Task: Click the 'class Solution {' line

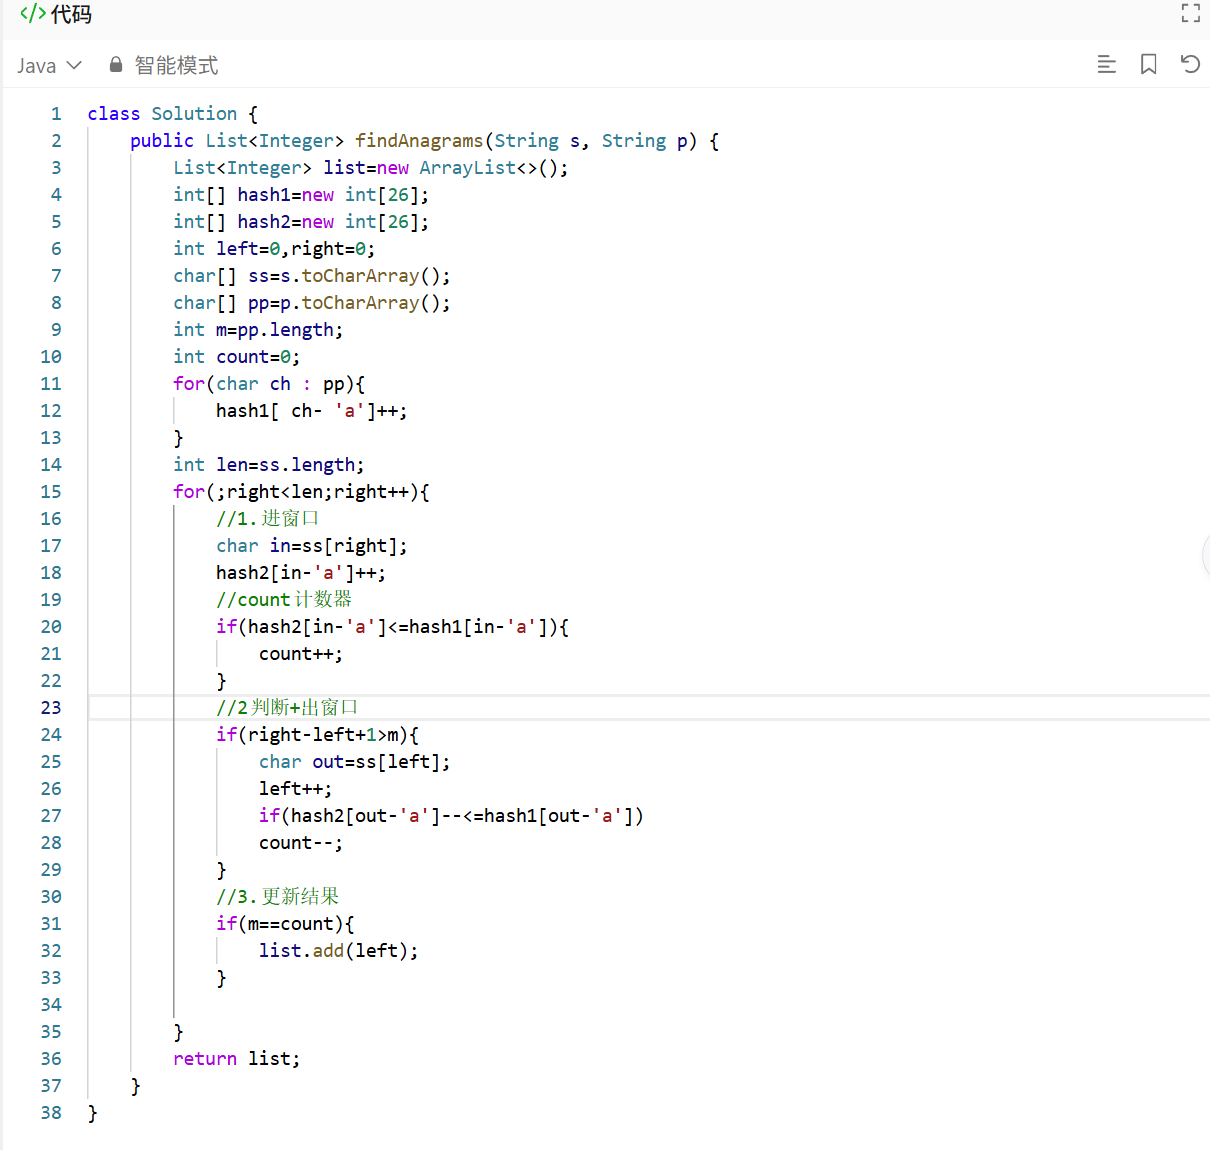Action: click(172, 114)
